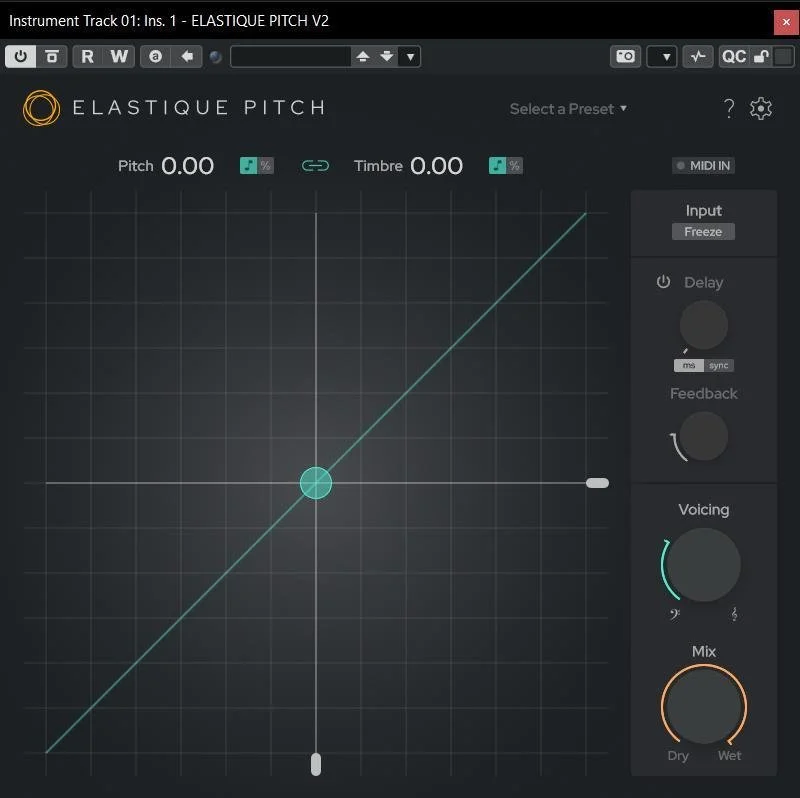Click the Pitch value 0.00

point(187,166)
